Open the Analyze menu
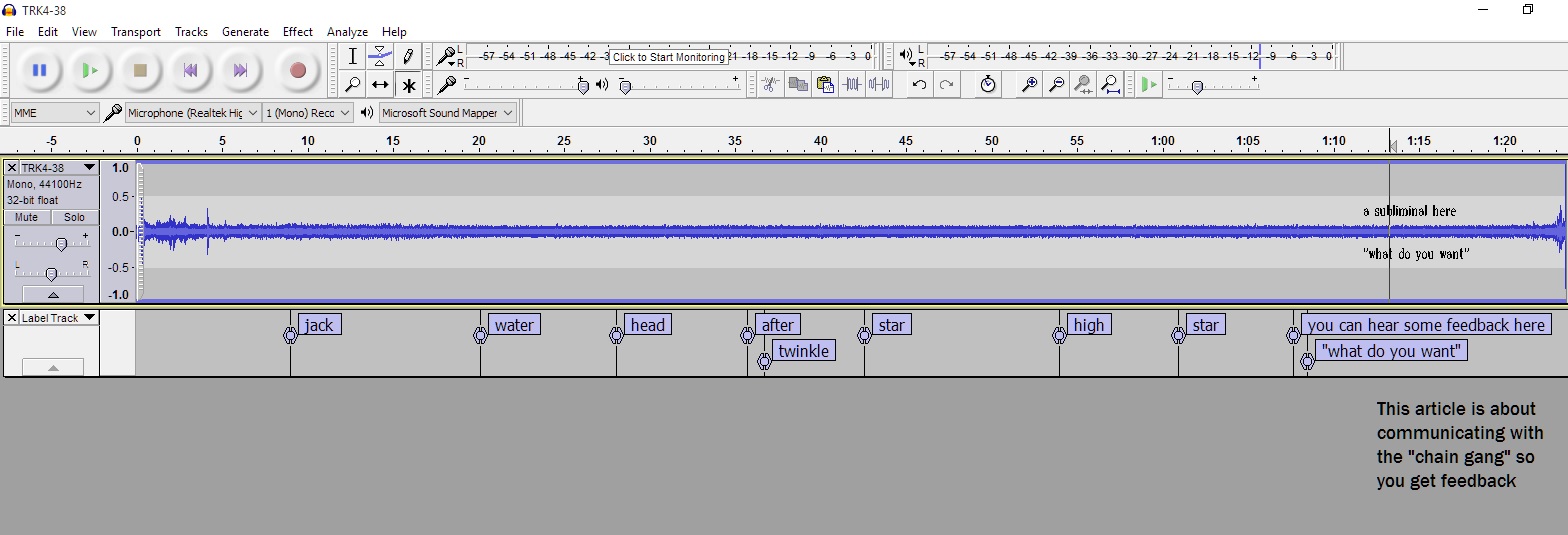Image resolution: width=1568 pixels, height=535 pixels. tap(347, 32)
